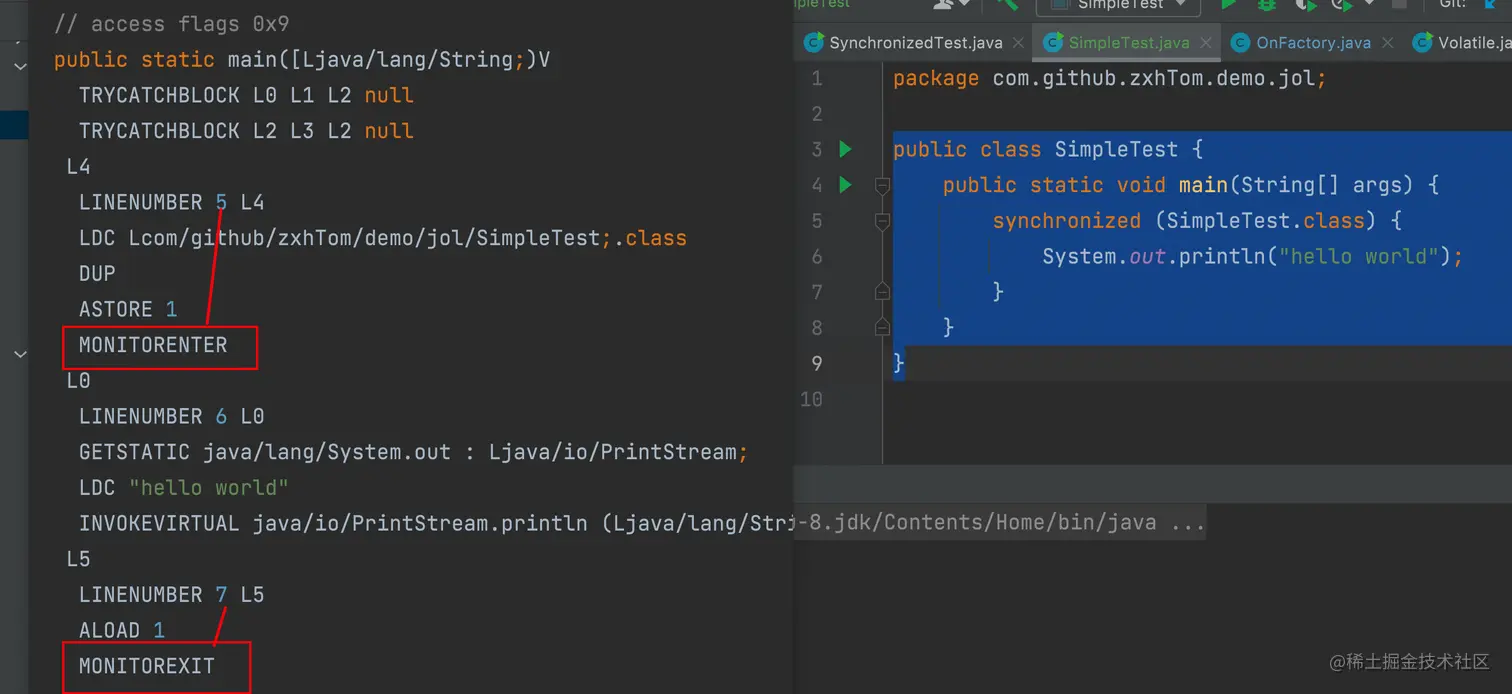
Task: Run SimpleTest with coverage icon
Action: point(1305,4)
